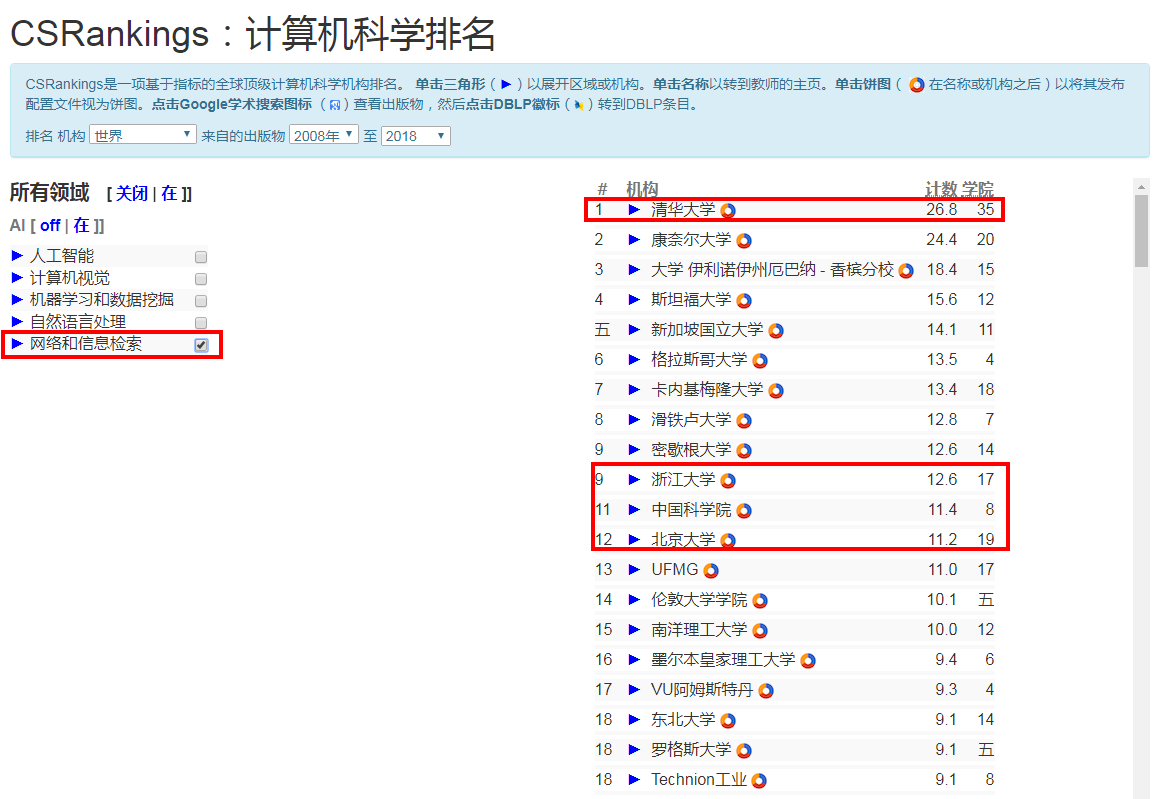Open 滑铁卢大学's pie chart
The height and width of the screenshot is (799, 1160).
pyautogui.click(x=742, y=419)
